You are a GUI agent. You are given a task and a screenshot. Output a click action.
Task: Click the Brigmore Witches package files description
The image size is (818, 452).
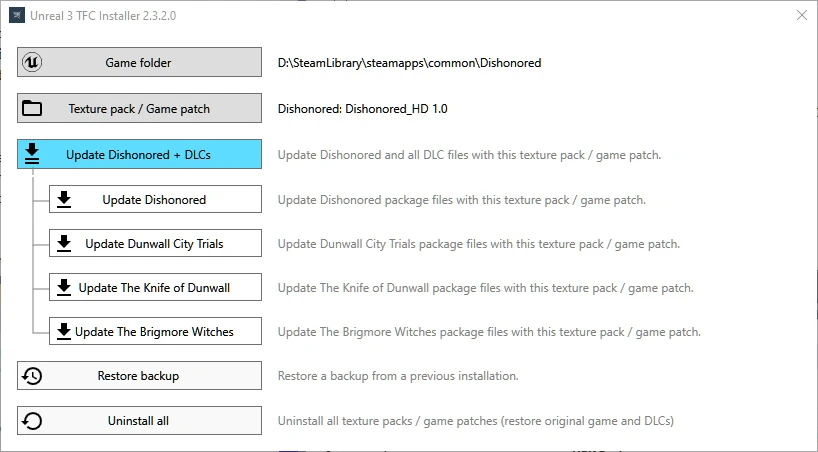pyautogui.click(x=489, y=332)
